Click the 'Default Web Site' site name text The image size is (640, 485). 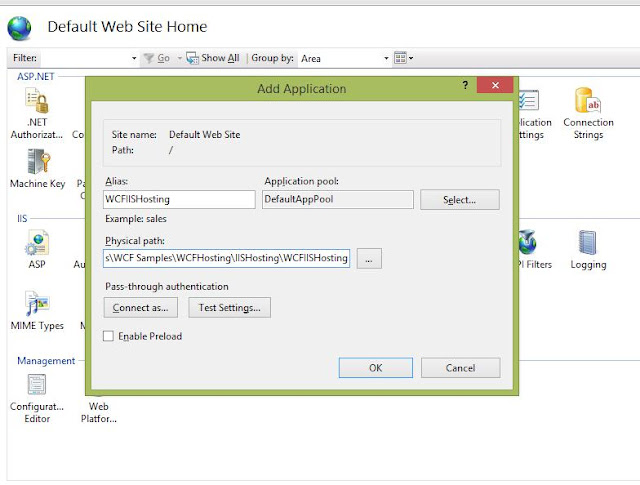tap(204, 135)
